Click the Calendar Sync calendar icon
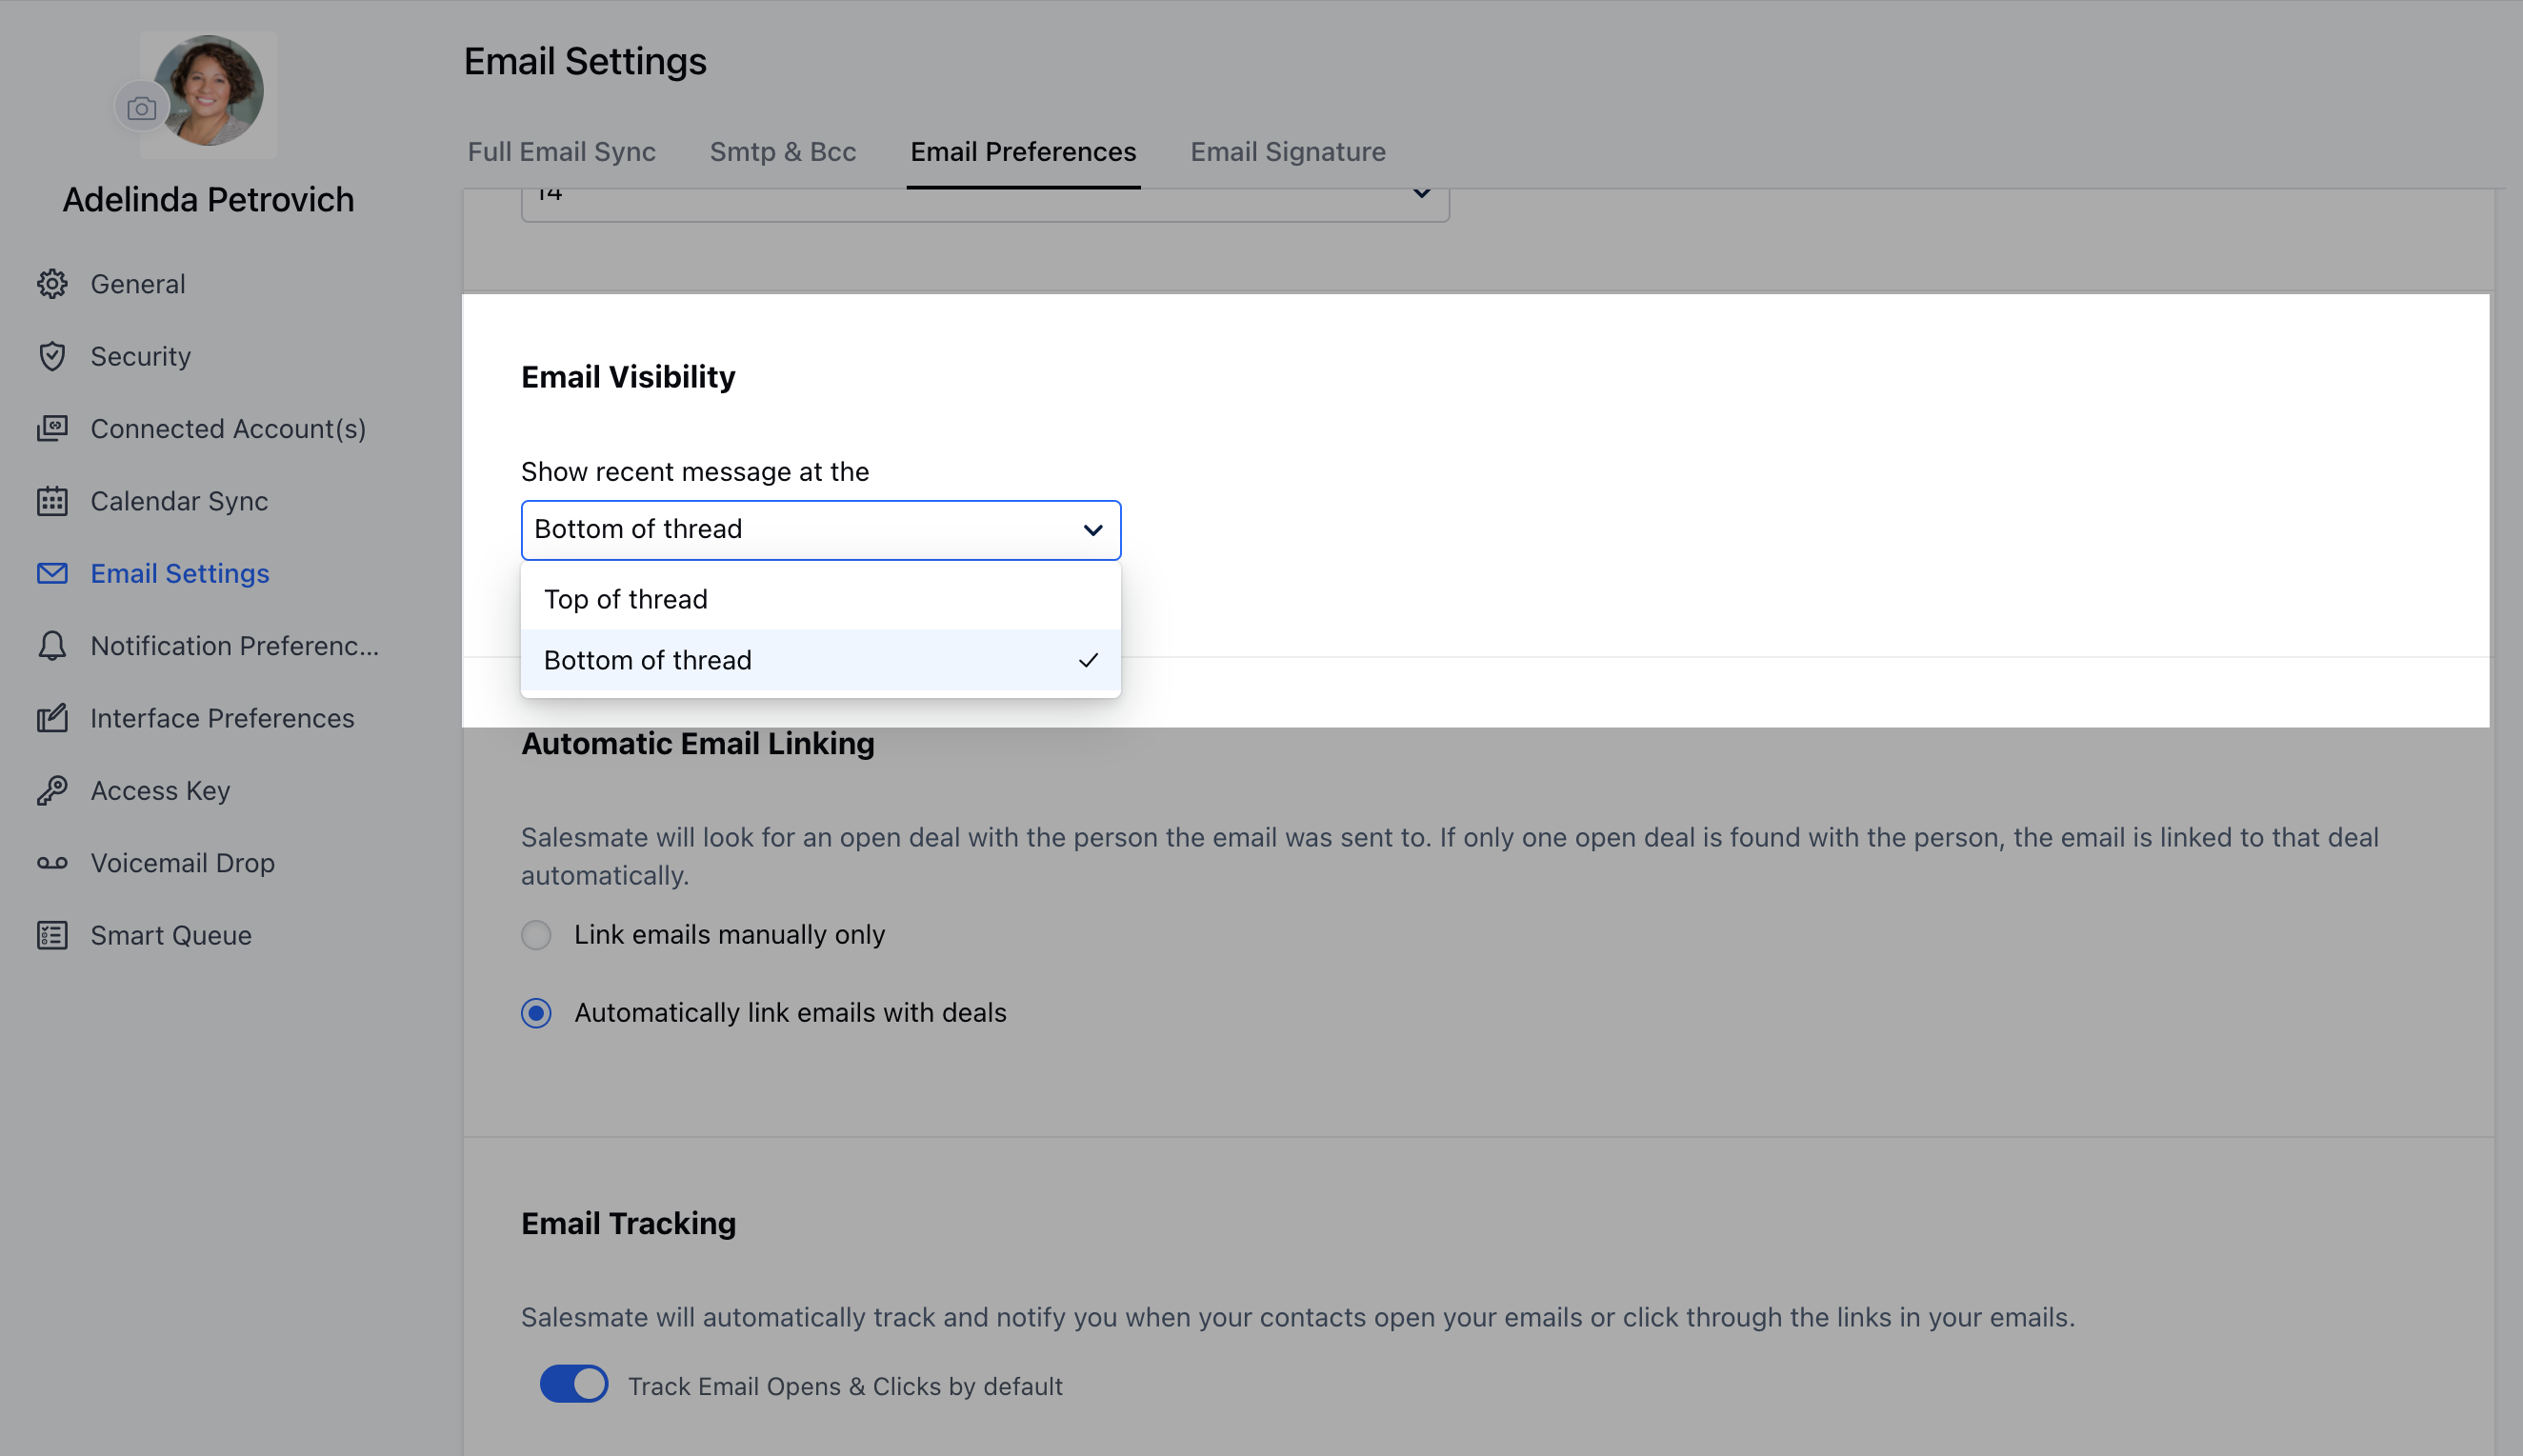The width and height of the screenshot is (2523, 1456). tap(52, 501)
